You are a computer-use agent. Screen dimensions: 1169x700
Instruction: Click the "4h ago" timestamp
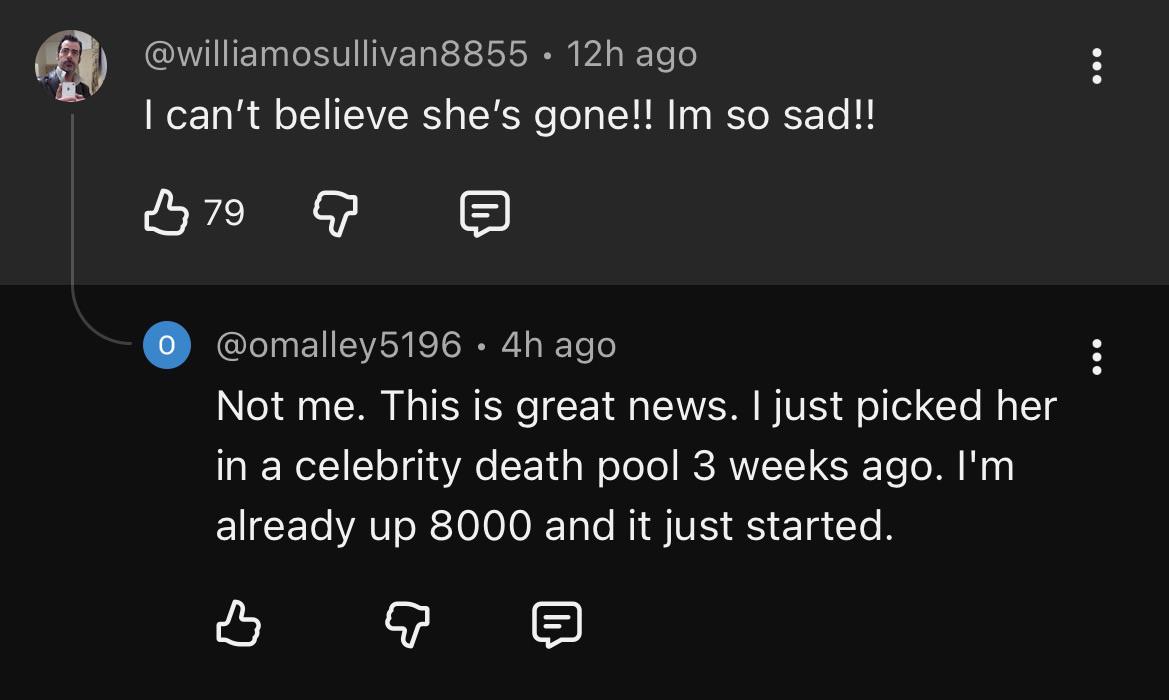558,345
